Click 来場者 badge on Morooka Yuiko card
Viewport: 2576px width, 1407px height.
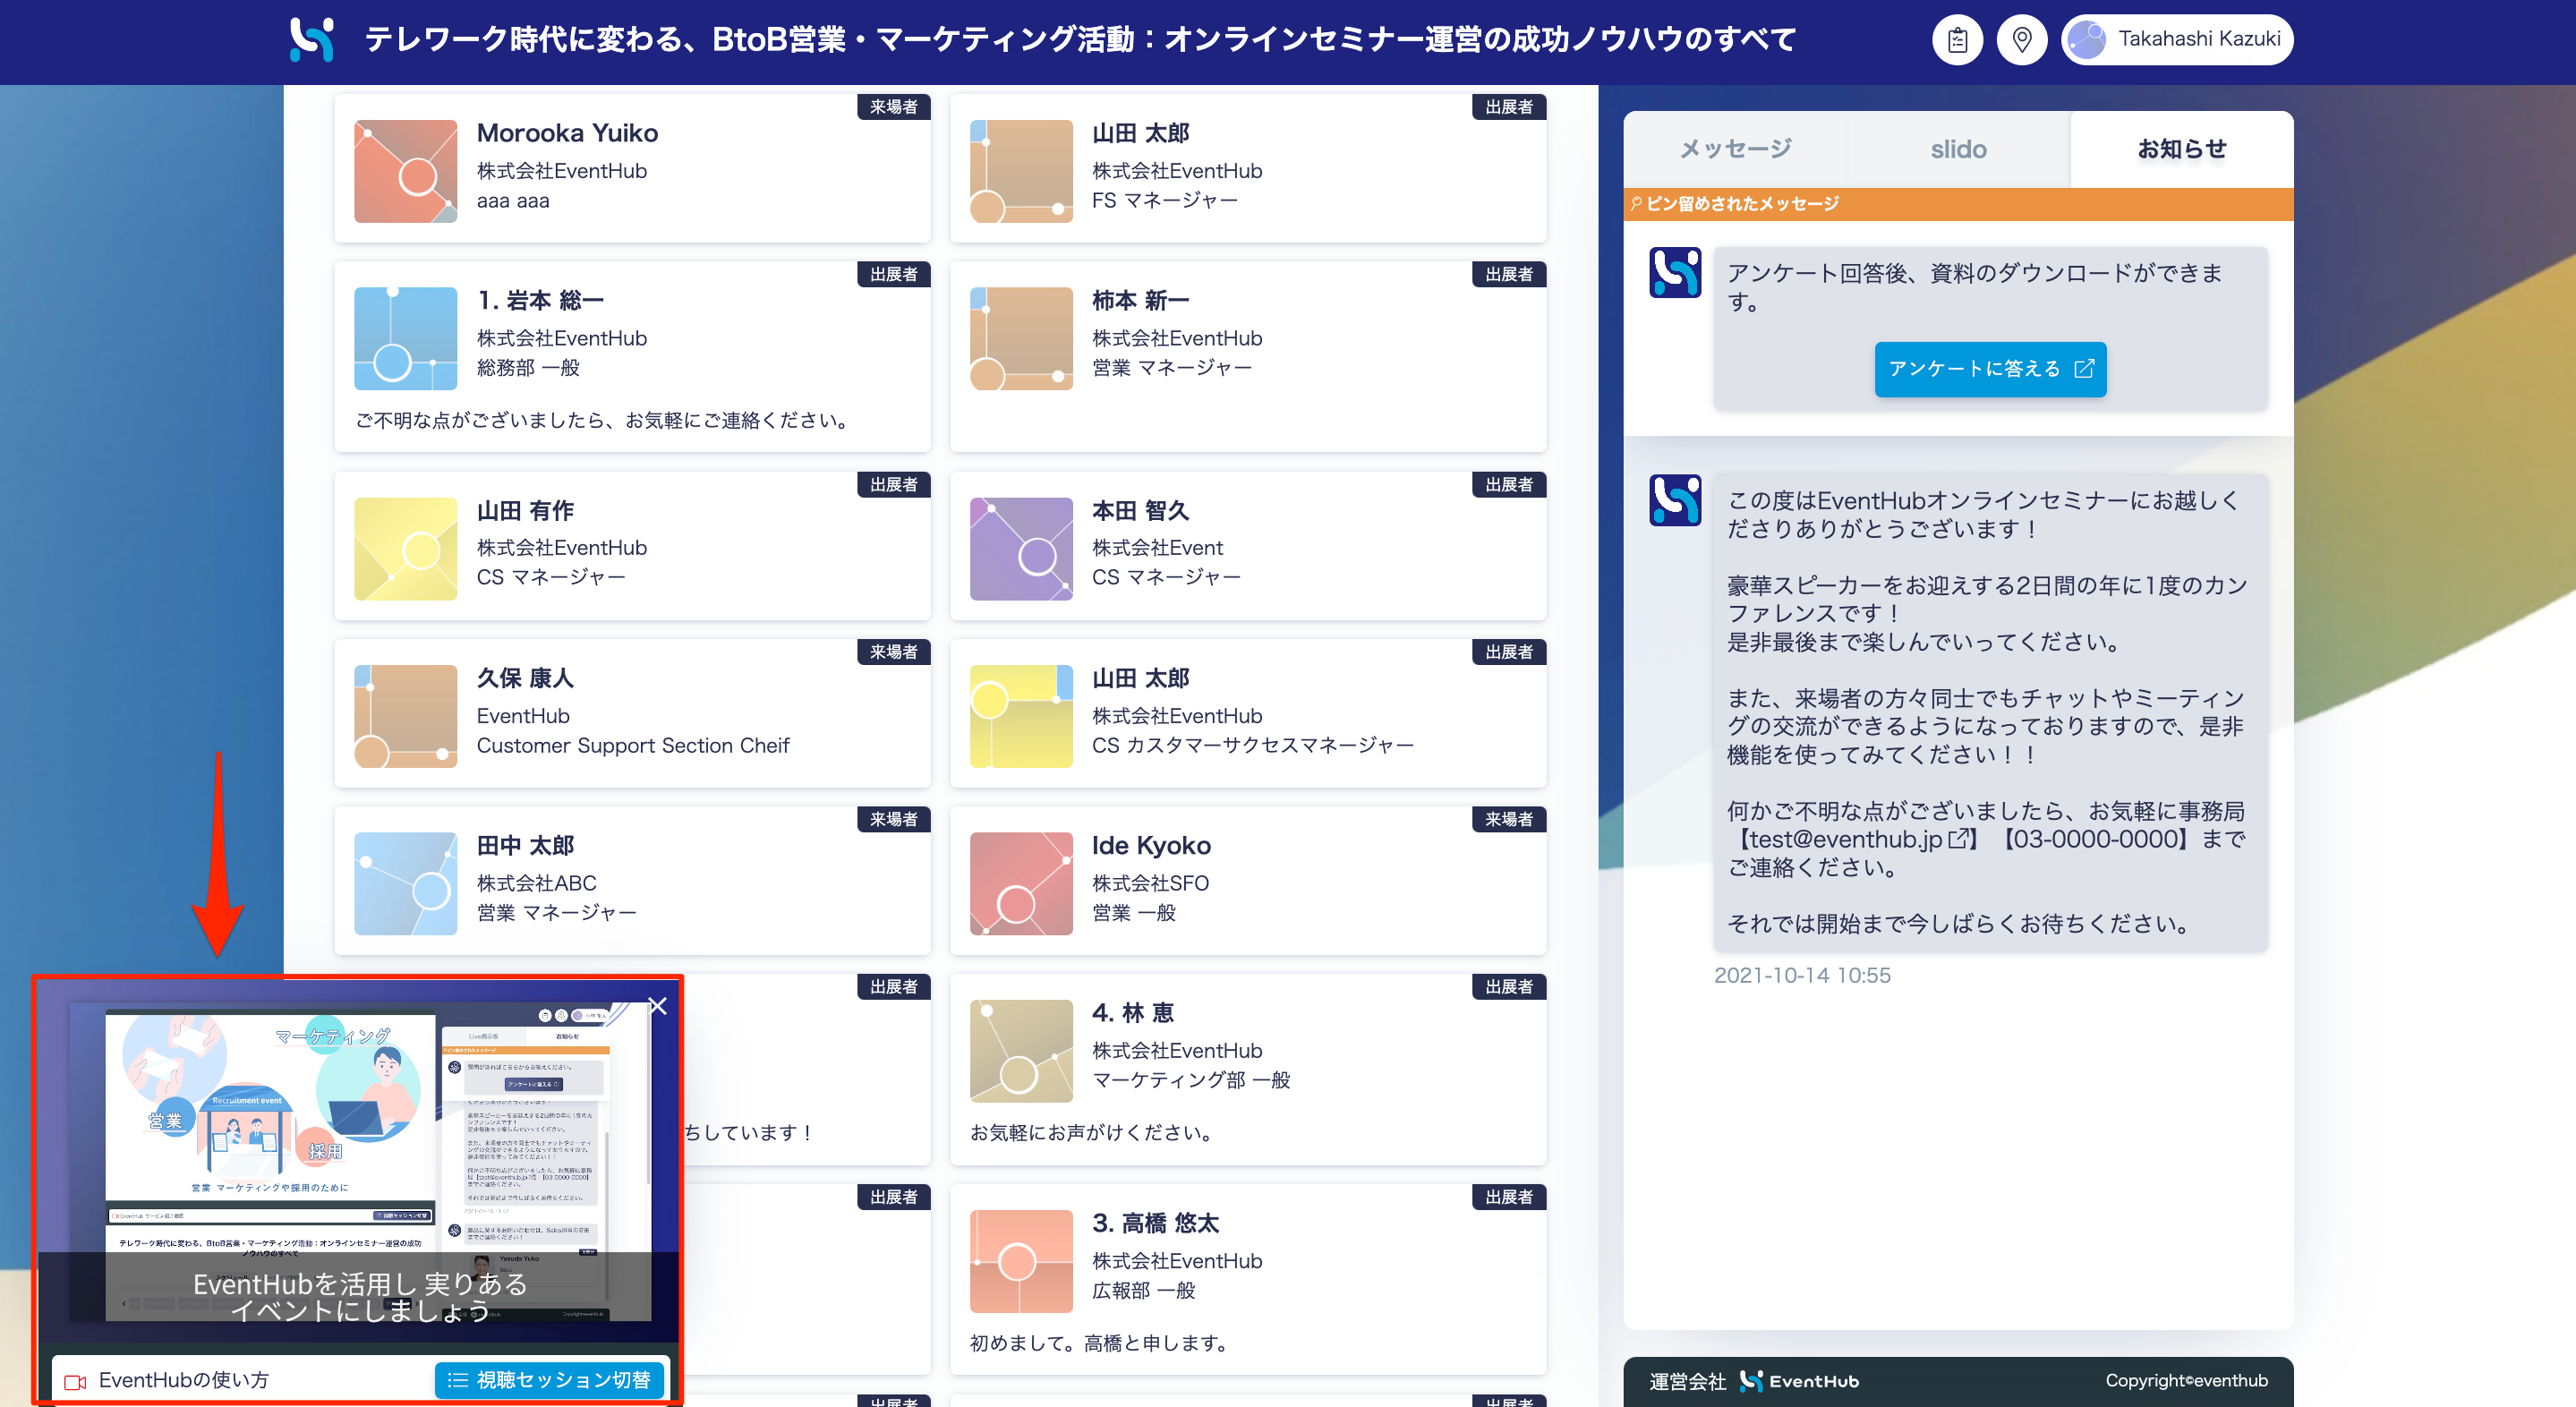pyautogui.click(x=893, y=107)
